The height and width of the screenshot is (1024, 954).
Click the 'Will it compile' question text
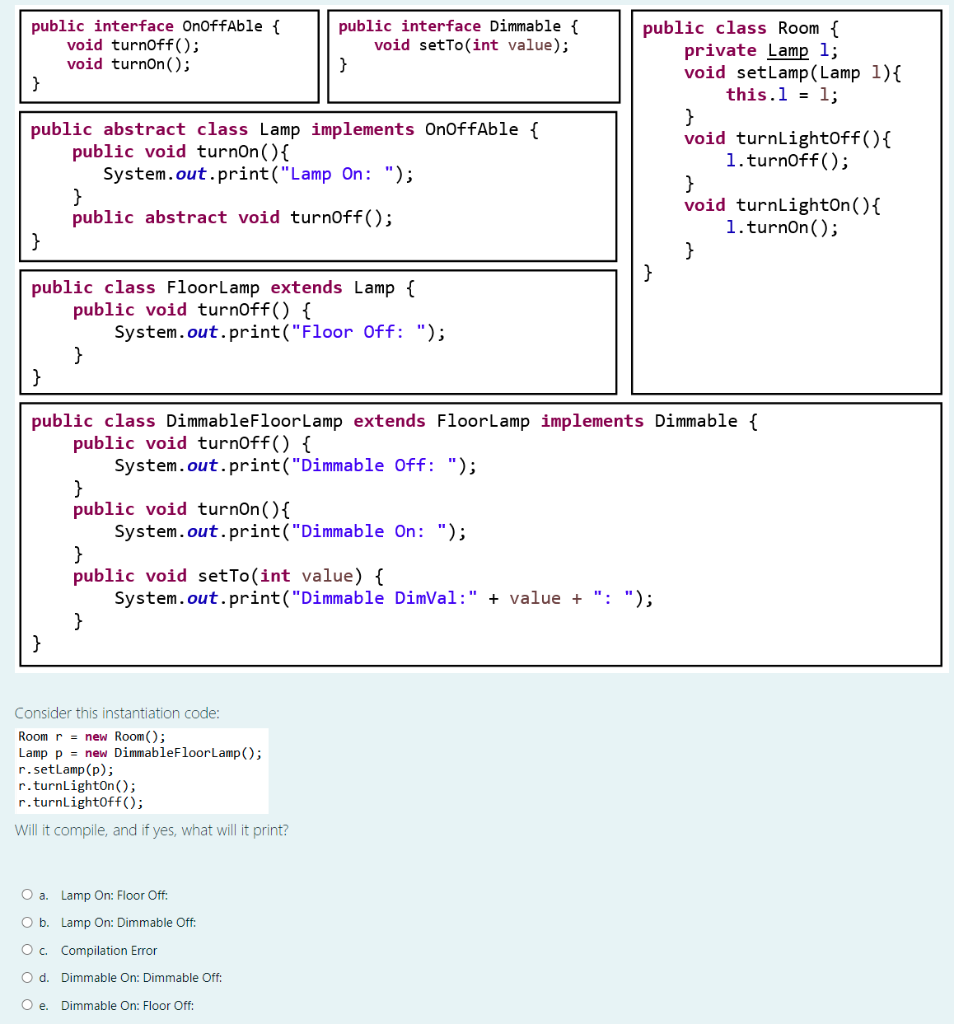tap(150, 830)
